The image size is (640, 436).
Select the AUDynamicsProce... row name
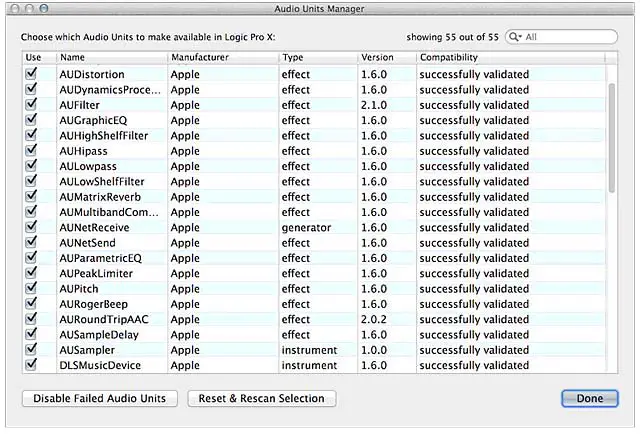click(x=110, y=90)
